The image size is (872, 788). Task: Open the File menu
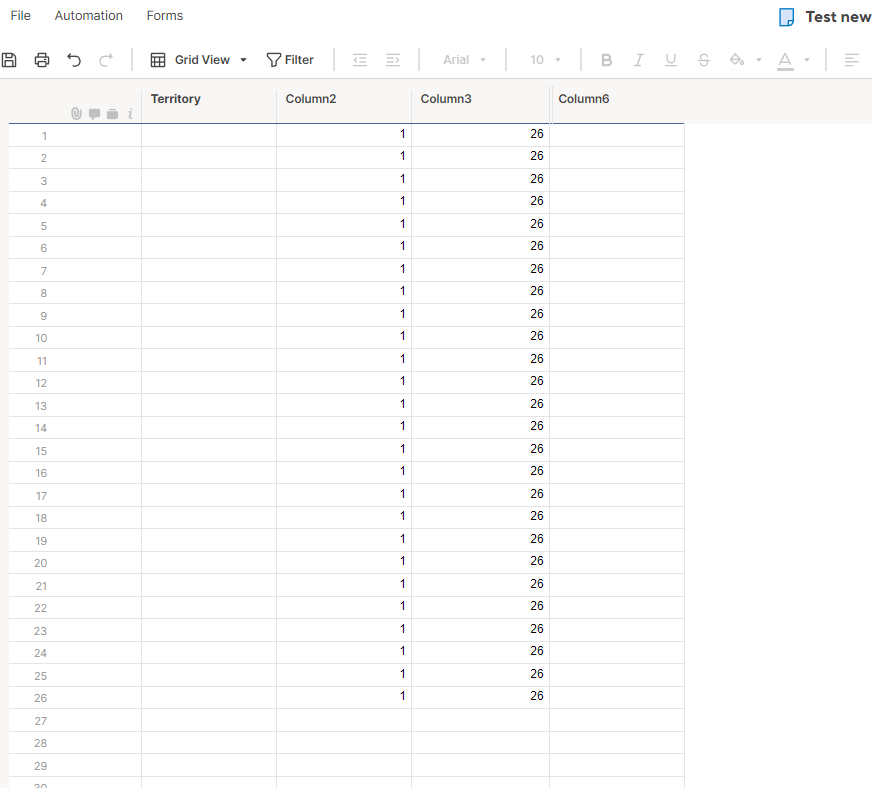tap(20, 15)
